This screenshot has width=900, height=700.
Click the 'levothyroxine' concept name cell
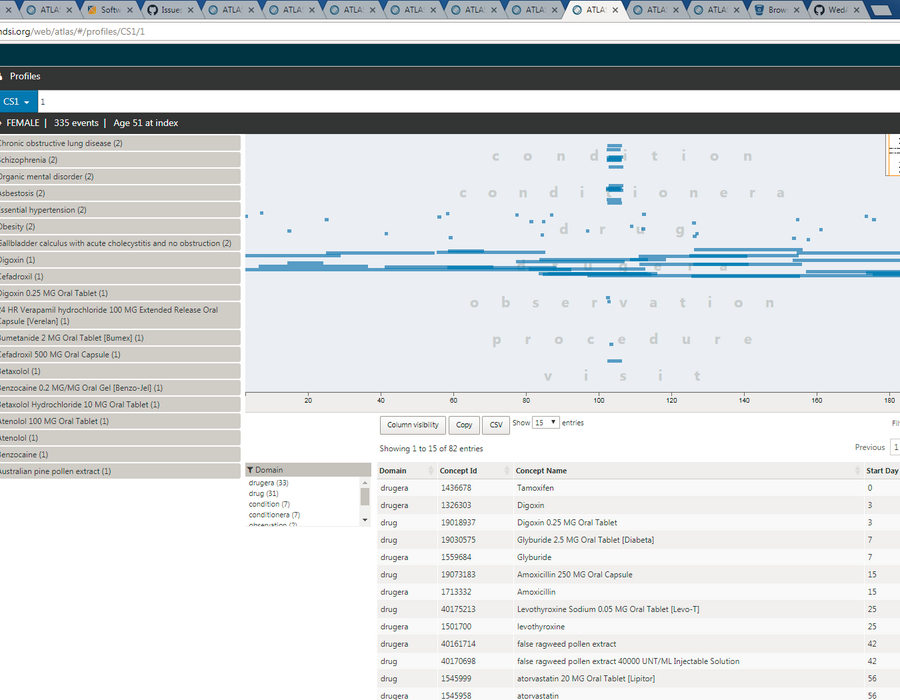[540, 627]
